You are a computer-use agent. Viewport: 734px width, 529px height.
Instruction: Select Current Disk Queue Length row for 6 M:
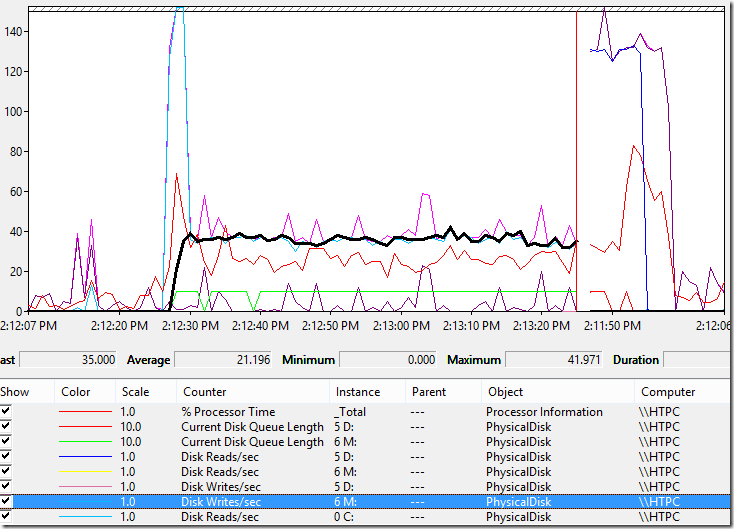(365, 441)
